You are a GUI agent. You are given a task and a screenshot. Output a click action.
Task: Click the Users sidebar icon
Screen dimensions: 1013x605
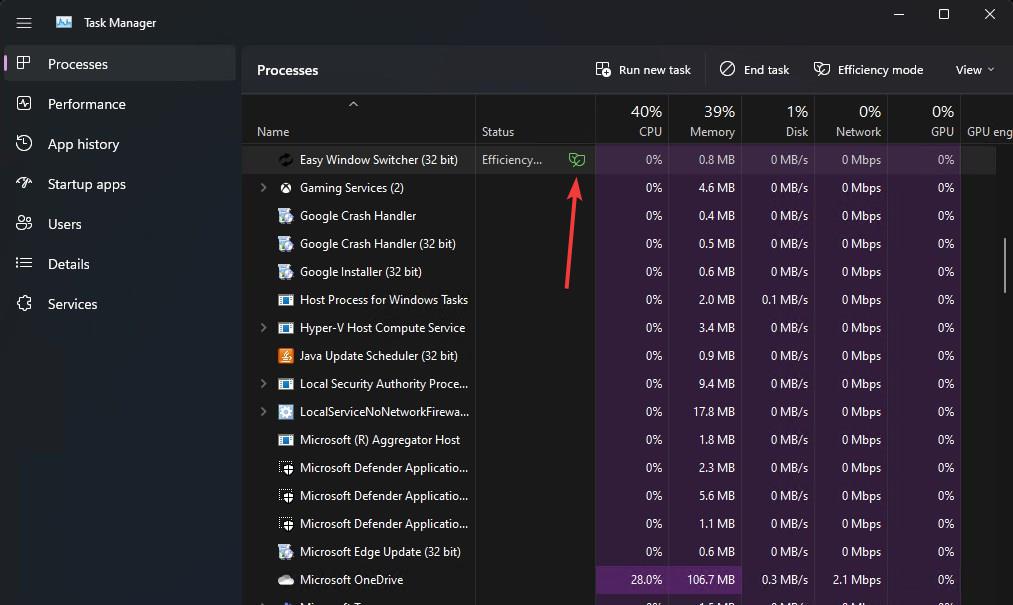(26, 224)
